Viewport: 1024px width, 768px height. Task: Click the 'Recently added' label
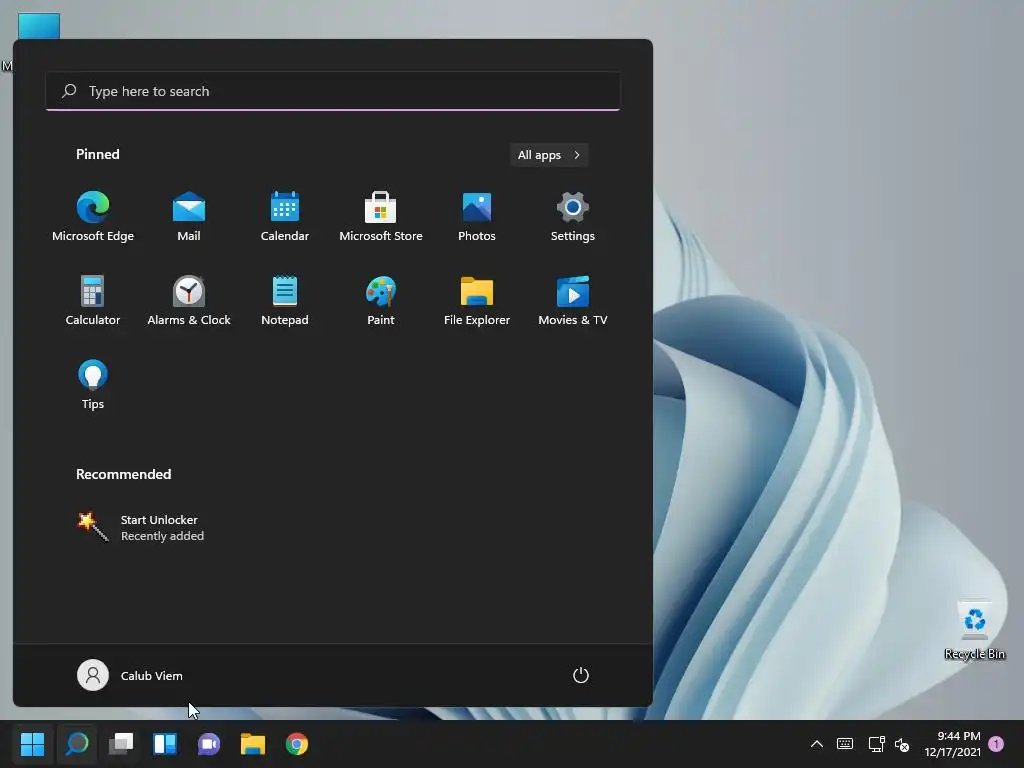(x=162, y=536)
